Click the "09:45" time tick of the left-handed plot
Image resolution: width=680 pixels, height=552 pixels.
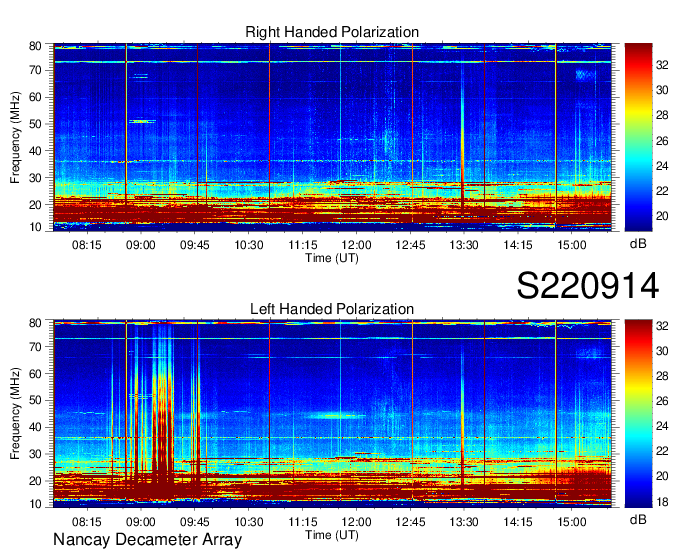point(195,522)
